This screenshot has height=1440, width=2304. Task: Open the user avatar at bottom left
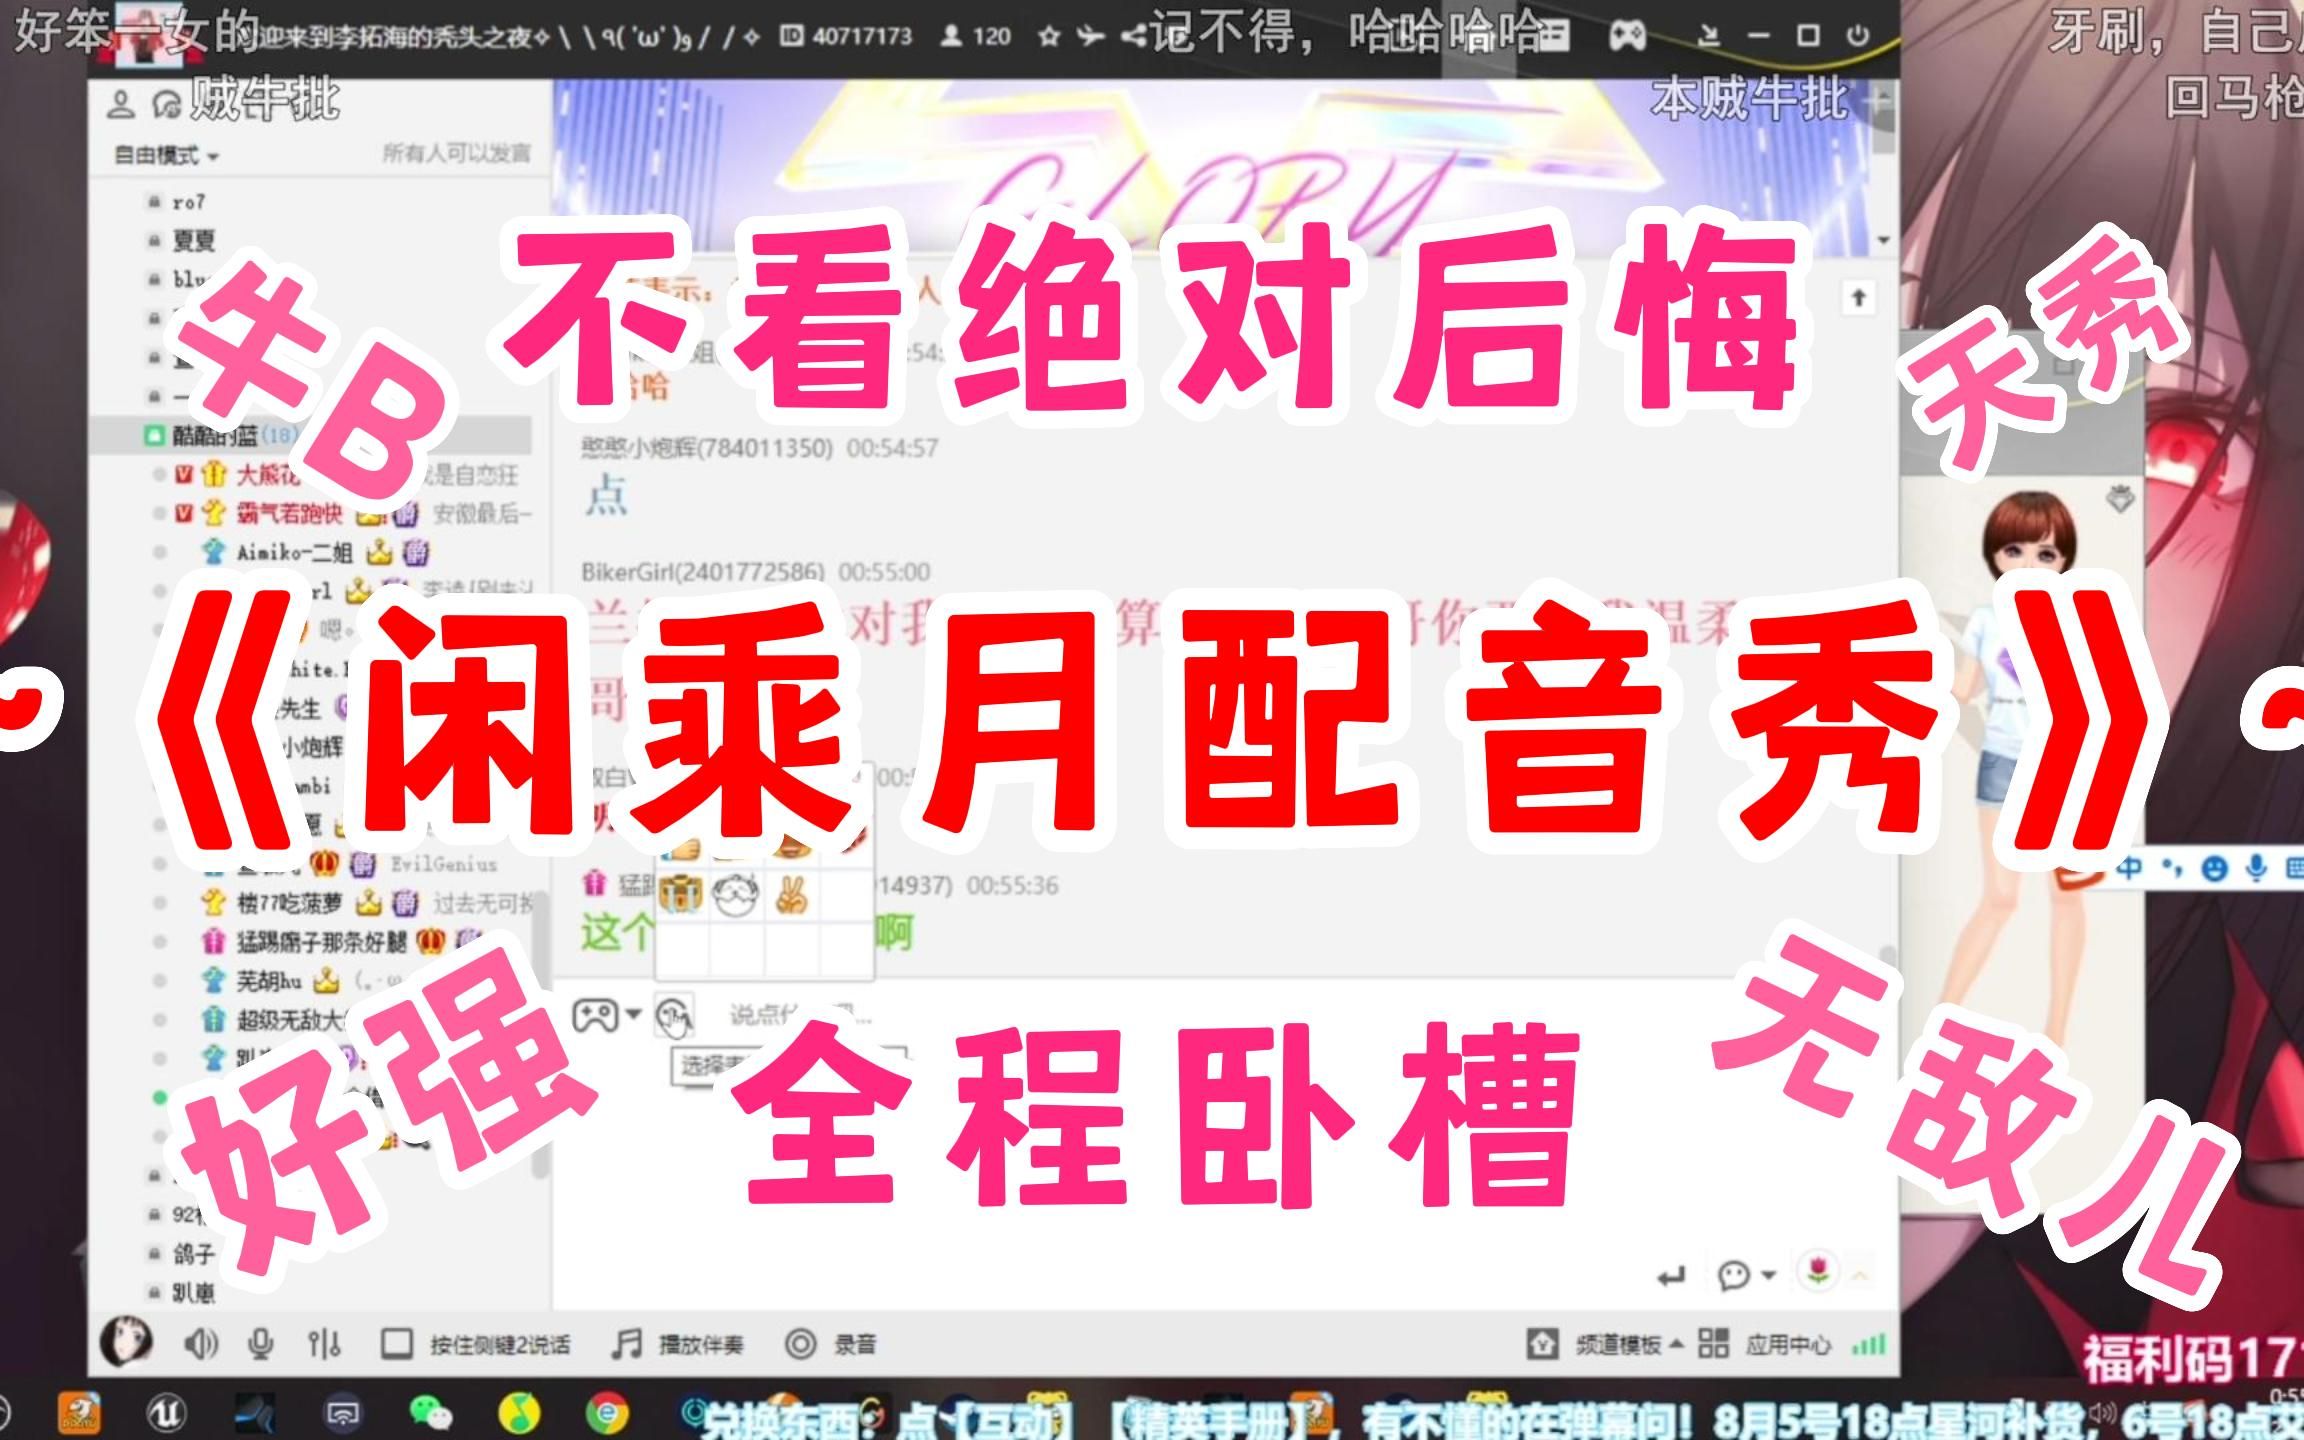pyautogui.click(x=126, y=1342)
